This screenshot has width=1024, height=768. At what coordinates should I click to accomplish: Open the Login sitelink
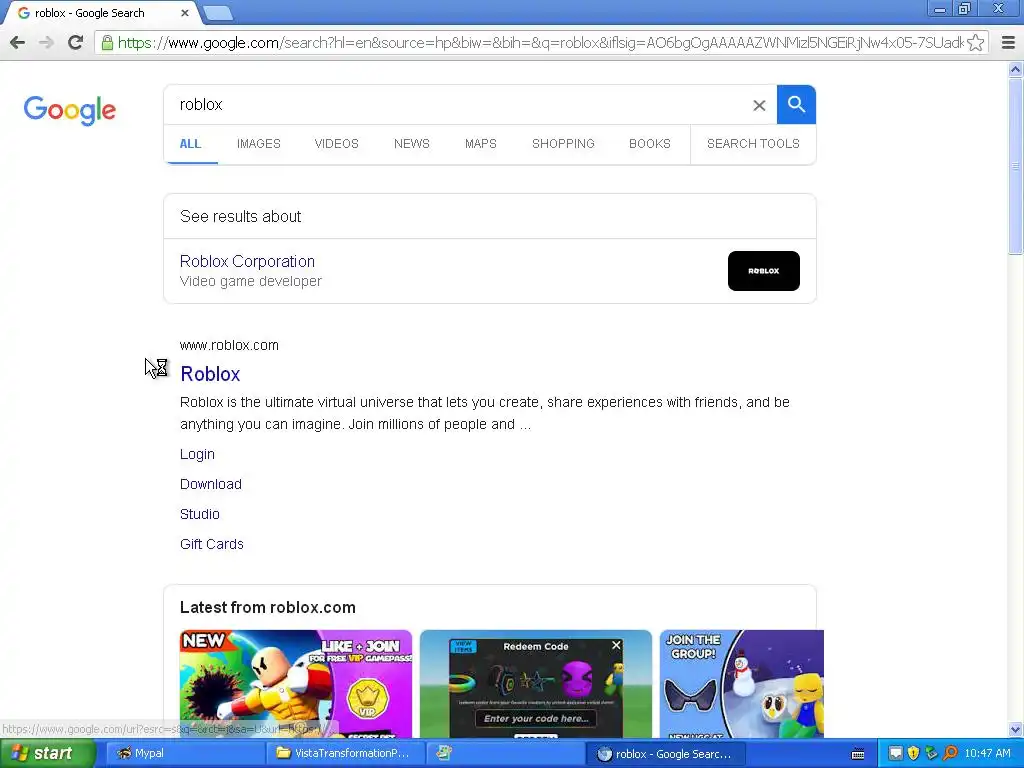point(197,454)
